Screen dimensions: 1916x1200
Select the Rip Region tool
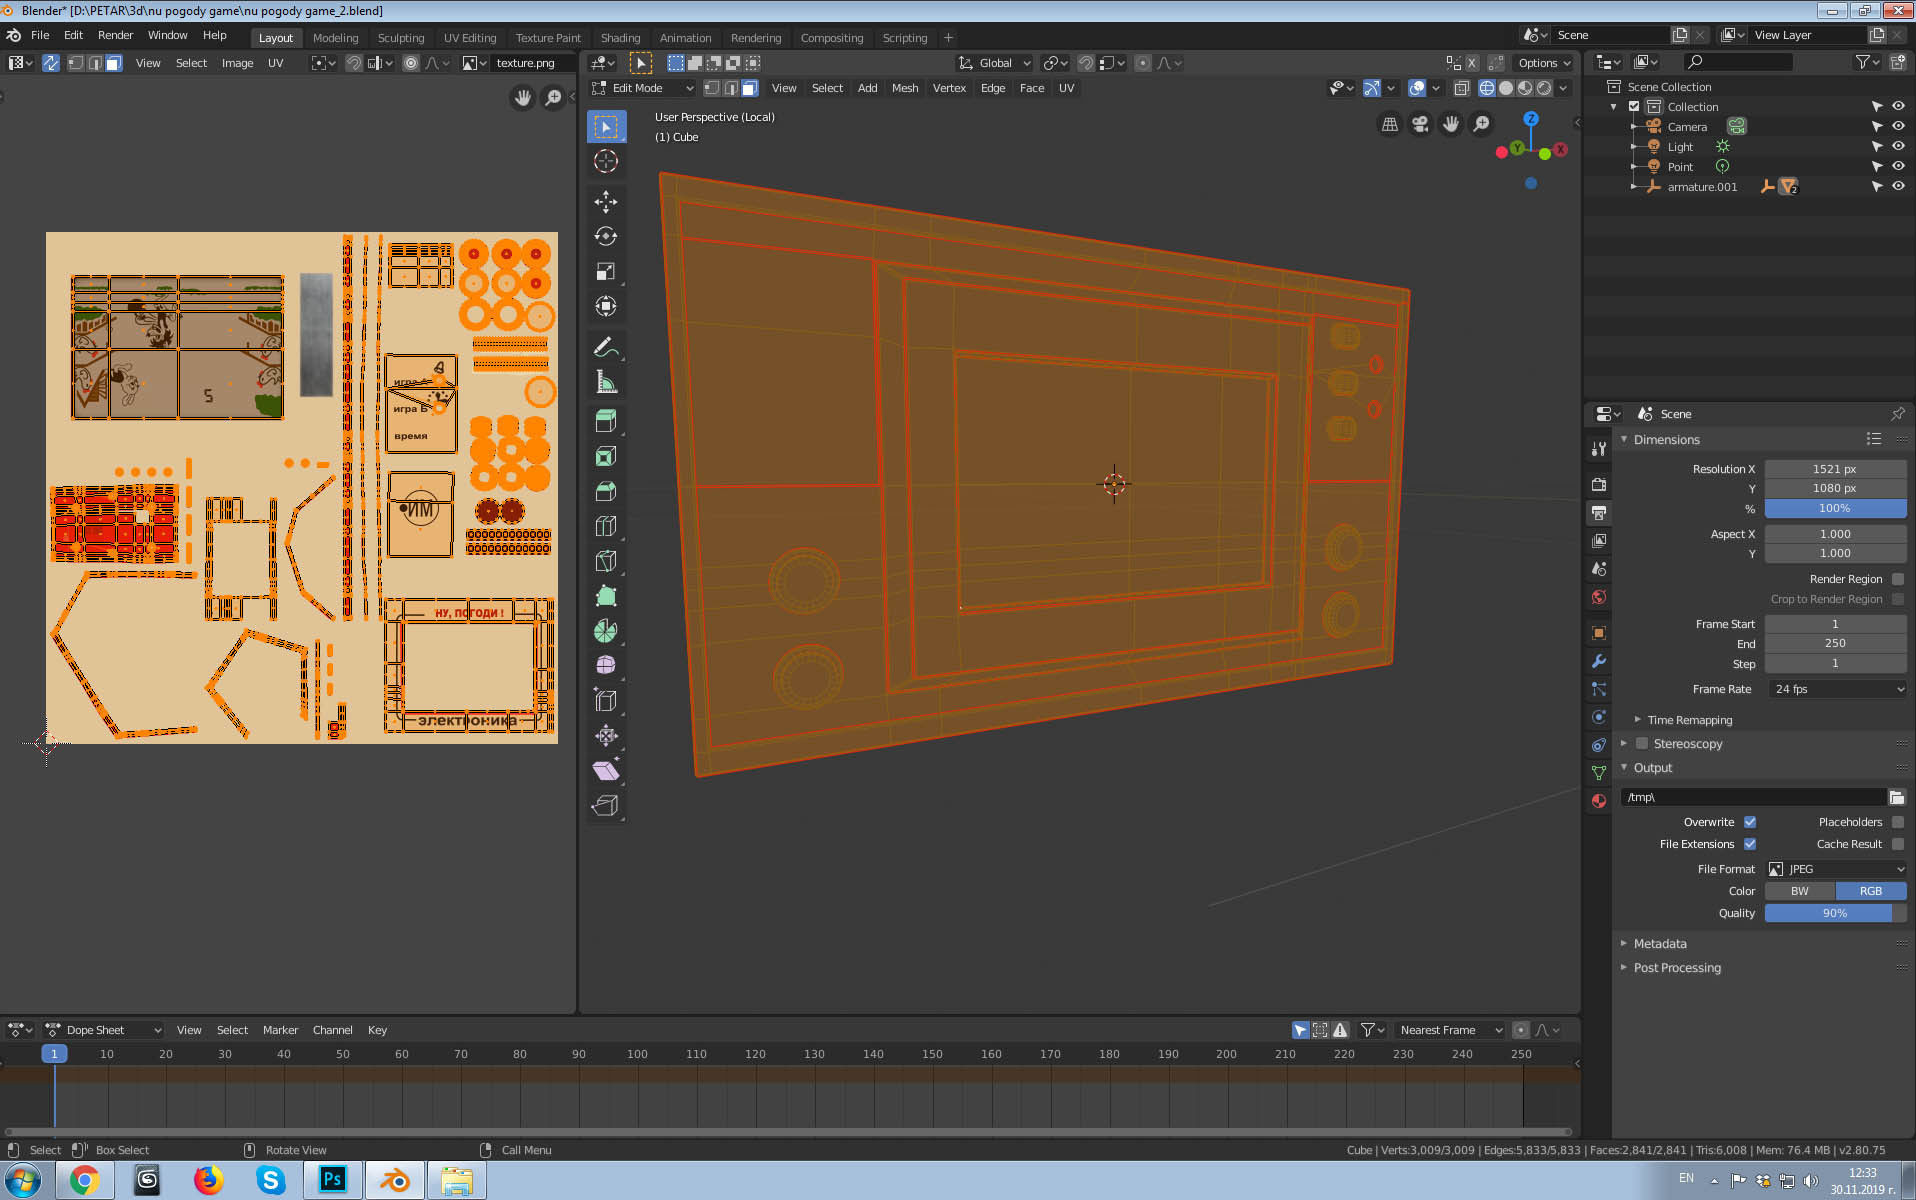coord(606,806)
